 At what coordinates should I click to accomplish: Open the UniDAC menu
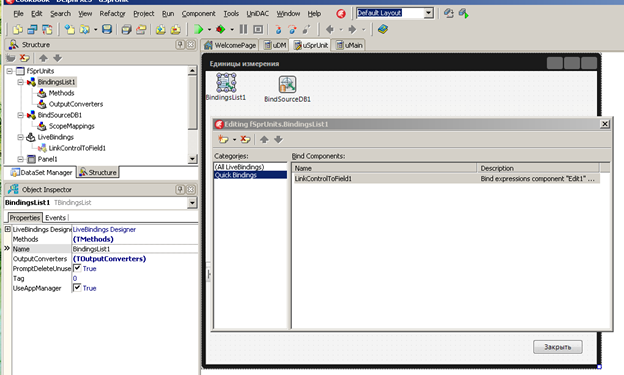click(x=257, y=14)
